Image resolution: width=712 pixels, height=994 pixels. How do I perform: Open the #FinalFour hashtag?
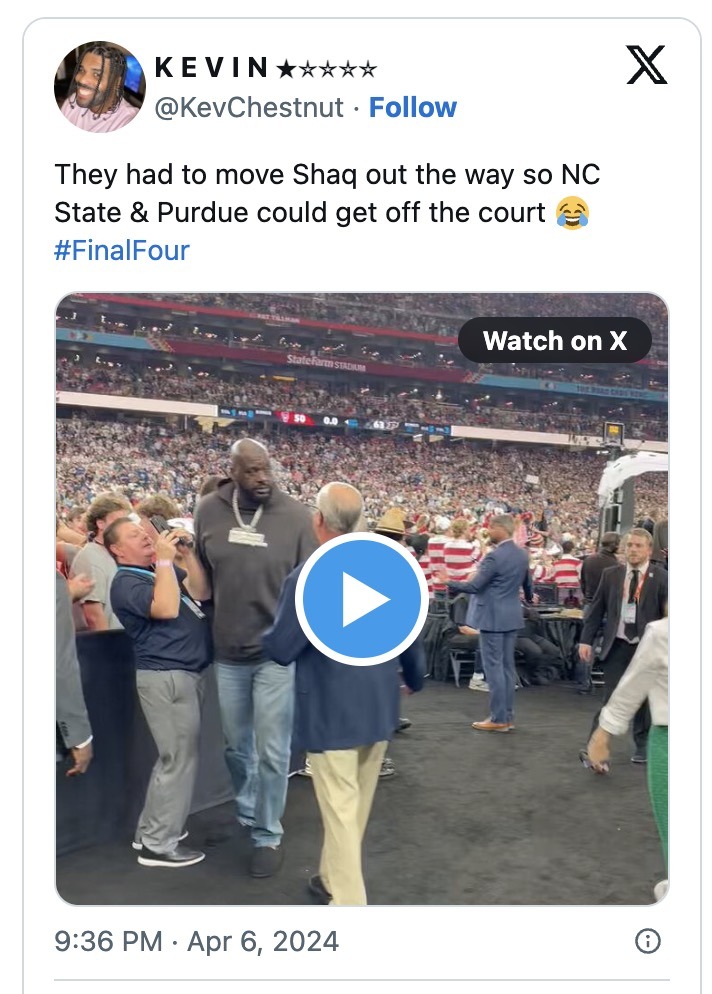click(122, 250)
